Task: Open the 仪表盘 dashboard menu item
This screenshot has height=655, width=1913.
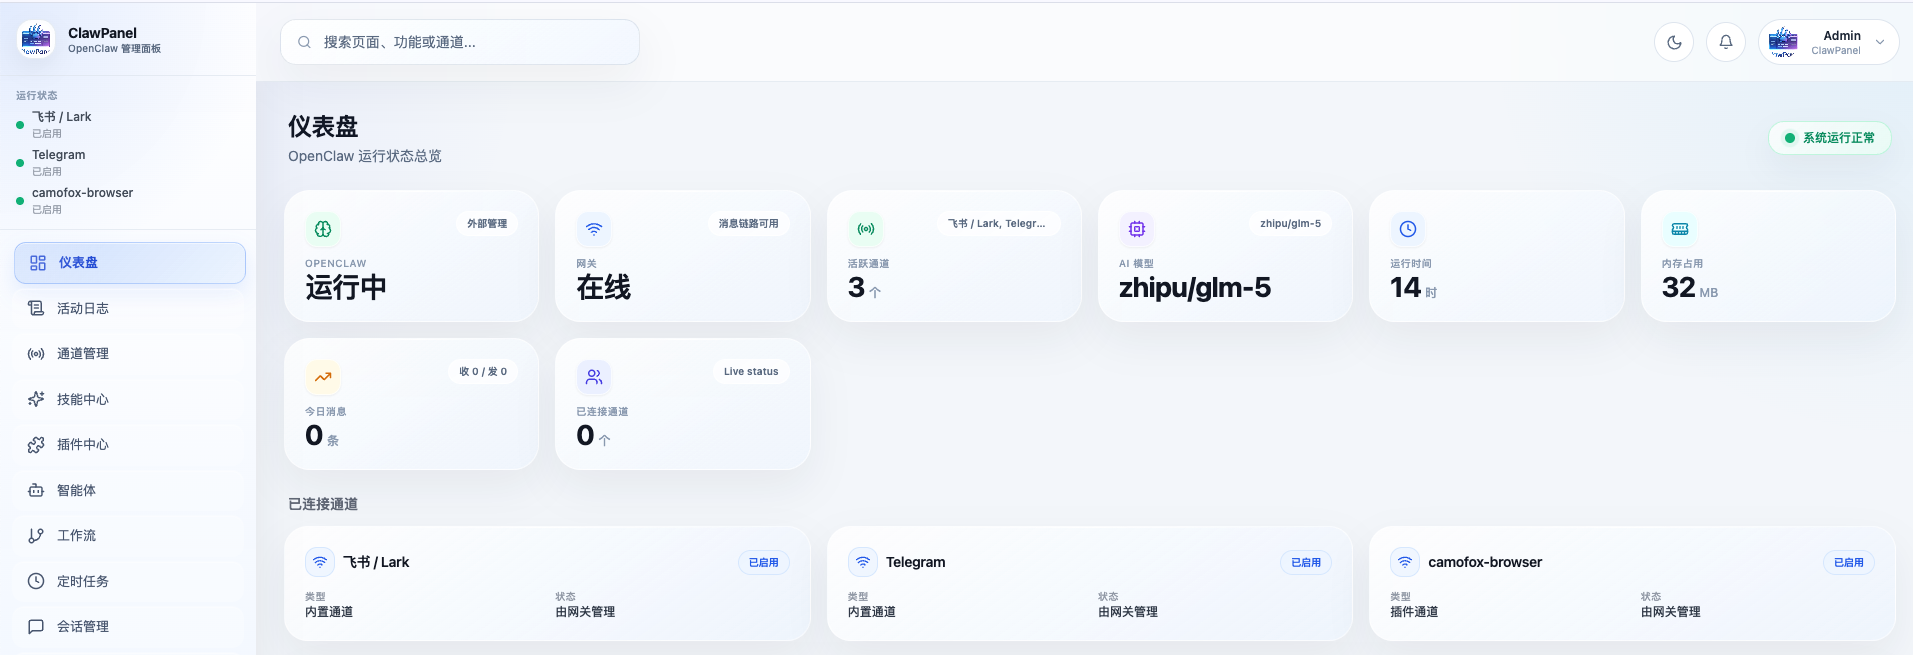Action: pos(130,263)
